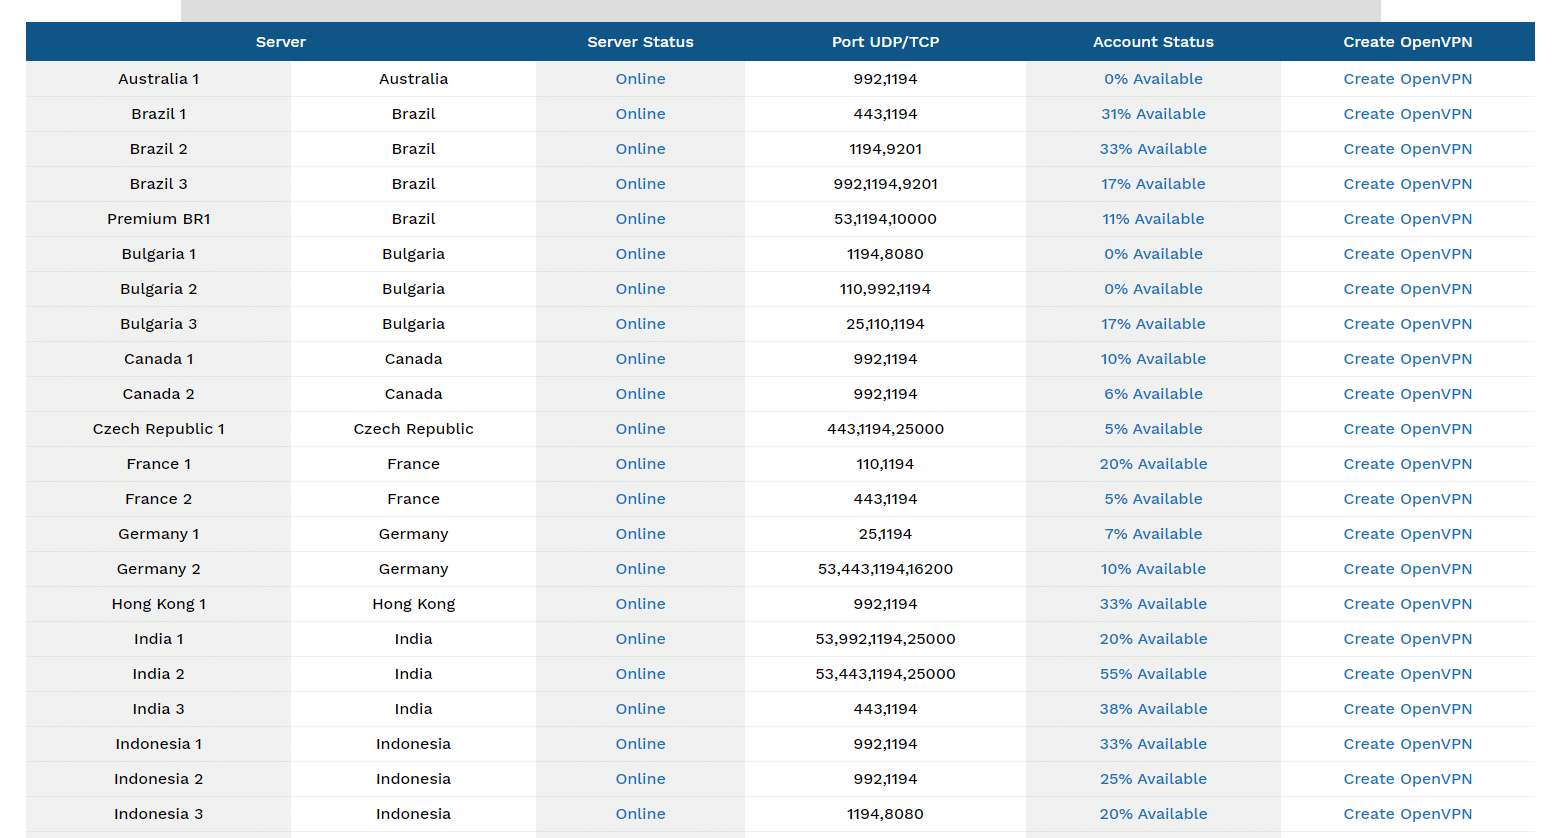Click the Create OpenVPN column header
1558x838 pixels.
coord(1407,42)
